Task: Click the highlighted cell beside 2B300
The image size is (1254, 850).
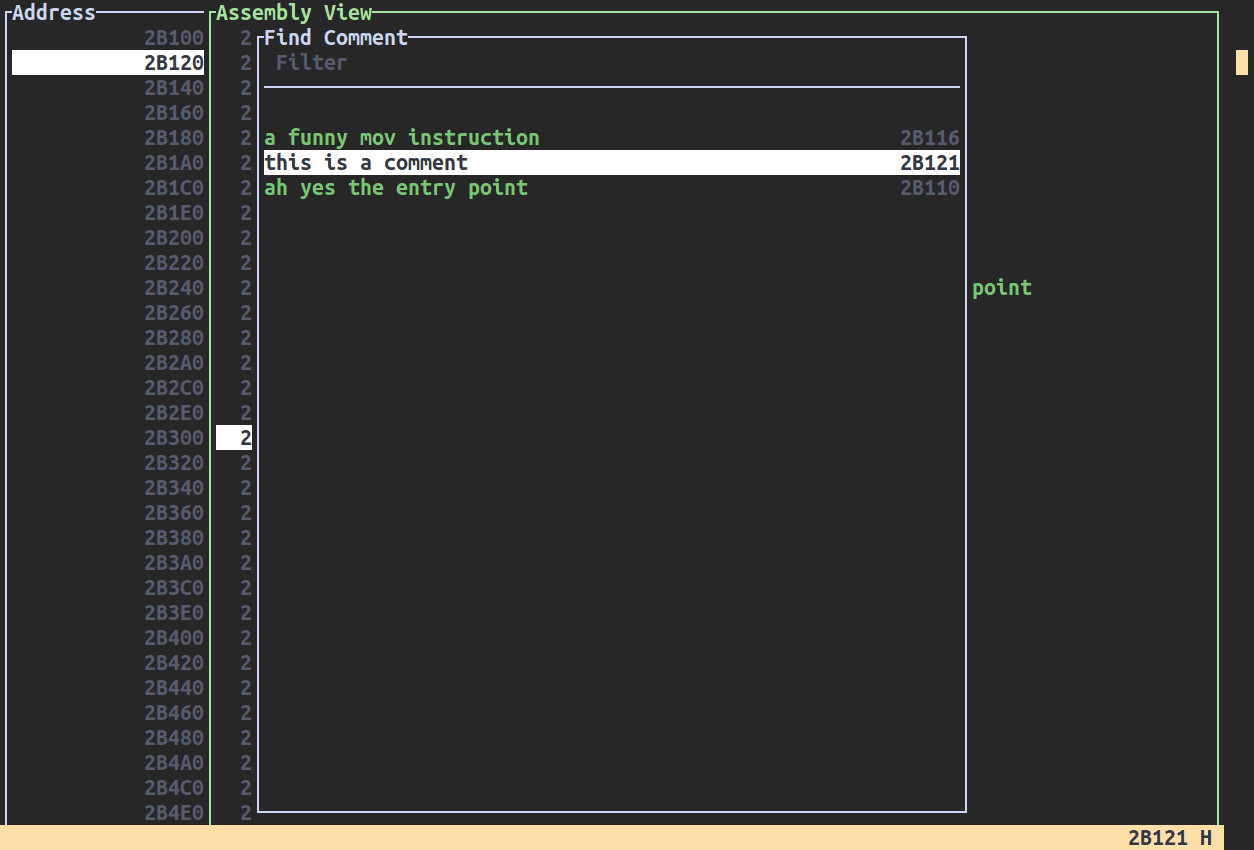Action: 234,438
